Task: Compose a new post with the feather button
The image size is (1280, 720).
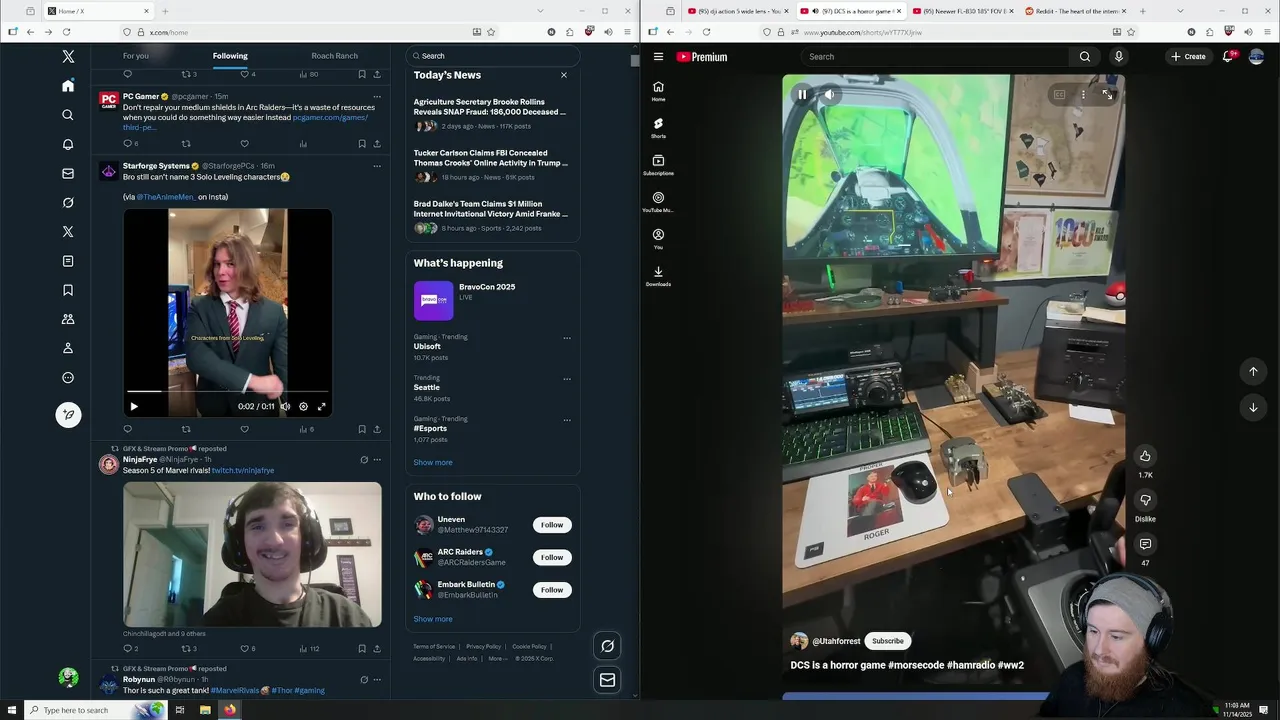Action: pos(68,414)
